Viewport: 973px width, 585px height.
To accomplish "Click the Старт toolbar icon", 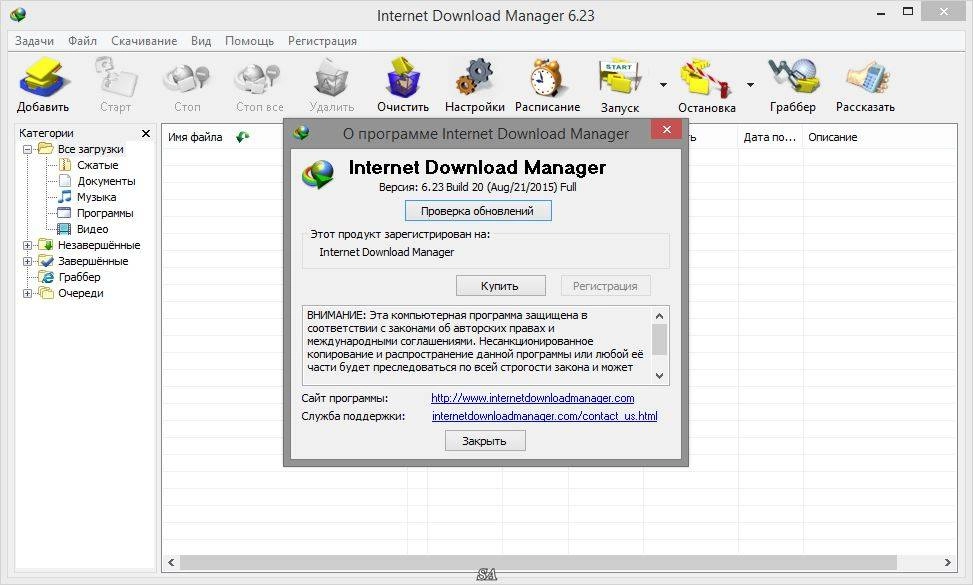I will (115, 78).
